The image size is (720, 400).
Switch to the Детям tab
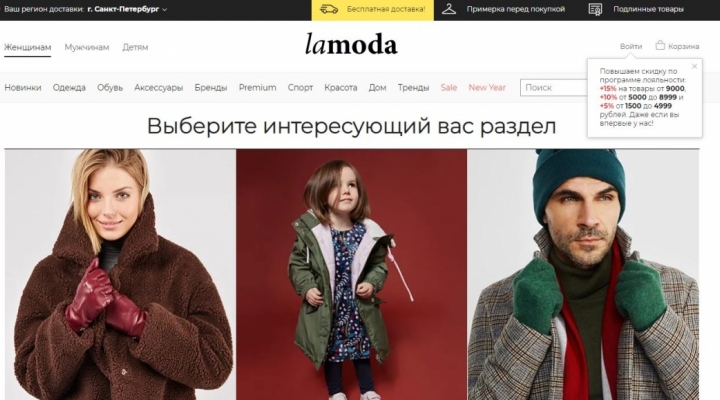(135, 47)
